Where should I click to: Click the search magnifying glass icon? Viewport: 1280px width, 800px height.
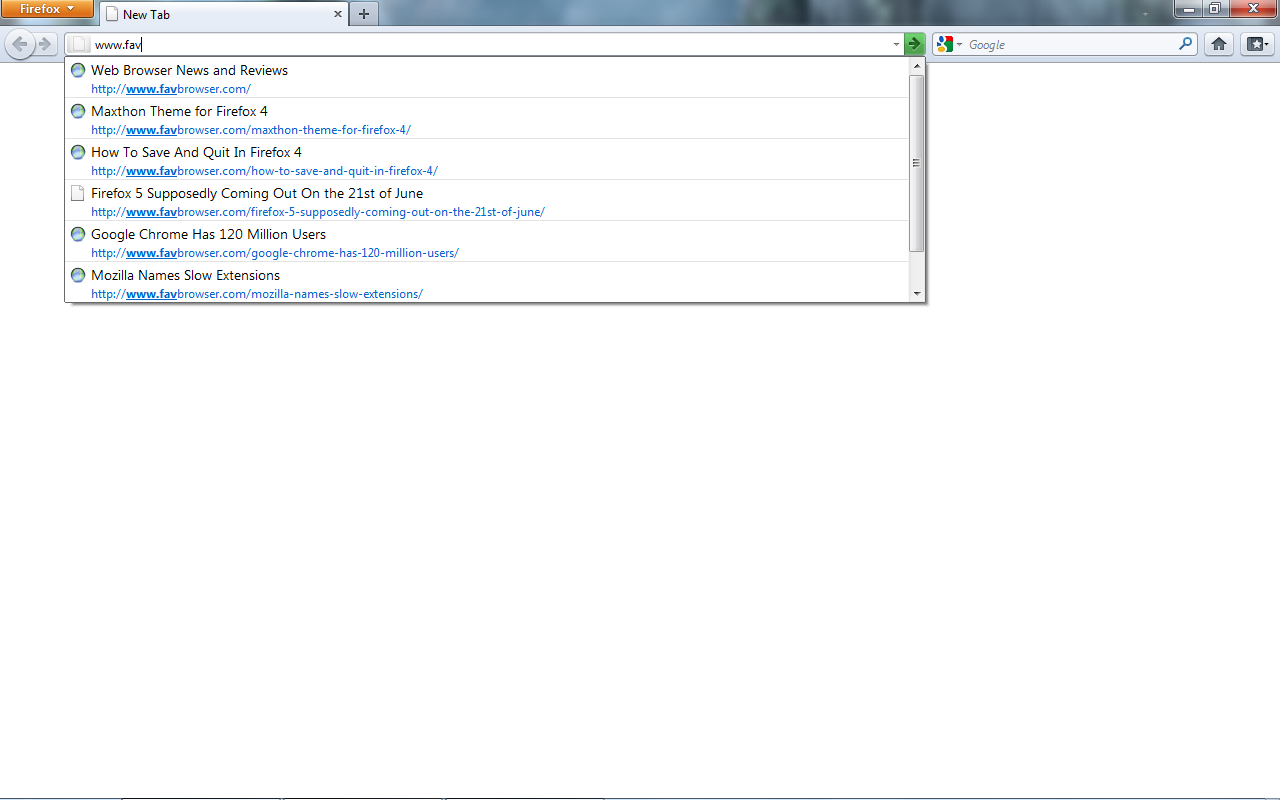click(x=1186, y=44)
